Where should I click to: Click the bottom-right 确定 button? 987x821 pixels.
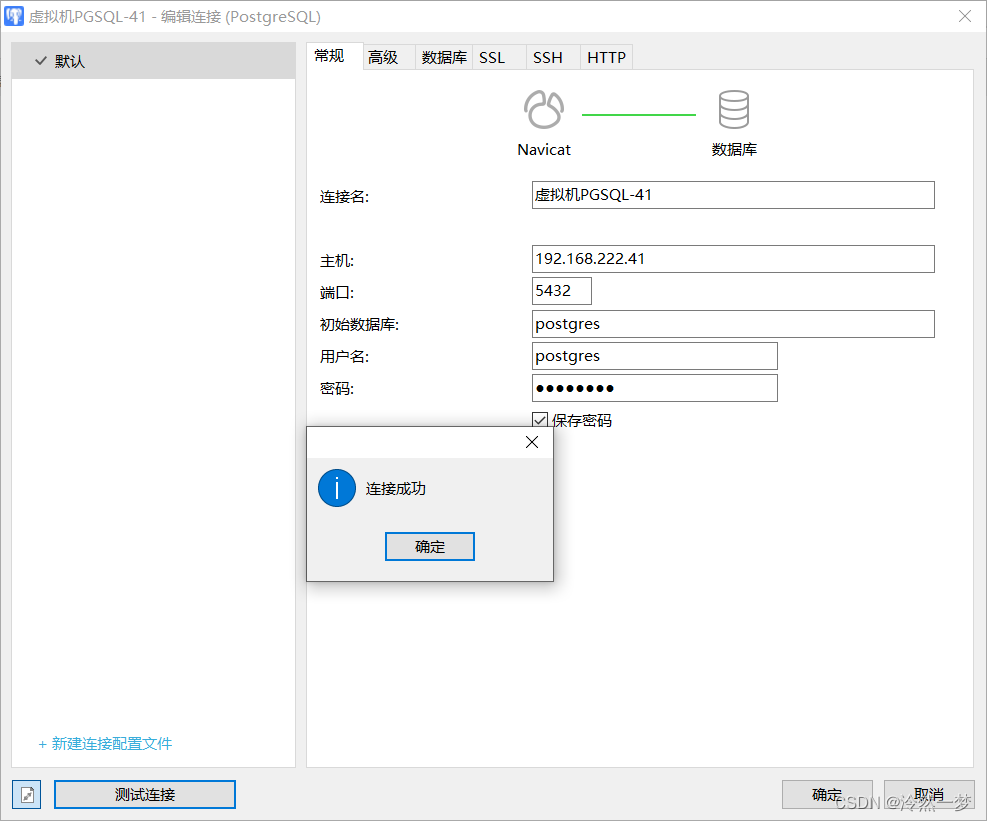pos(827,795)
